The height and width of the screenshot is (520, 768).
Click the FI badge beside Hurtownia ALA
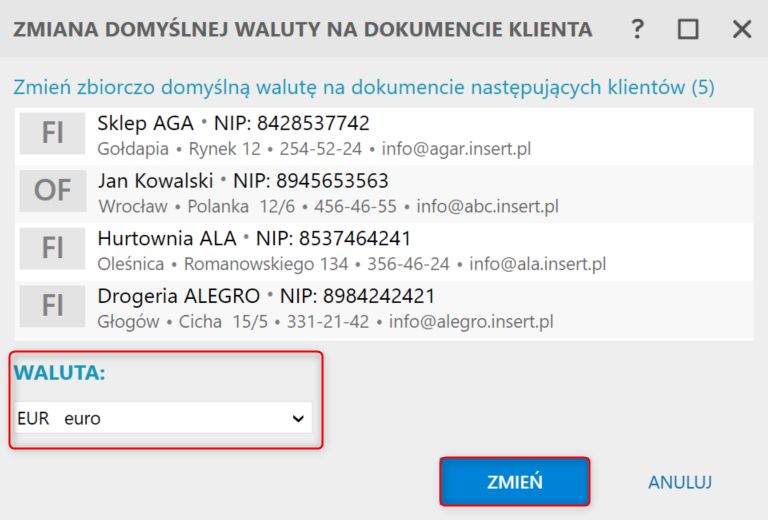click(x=52, y=248)
